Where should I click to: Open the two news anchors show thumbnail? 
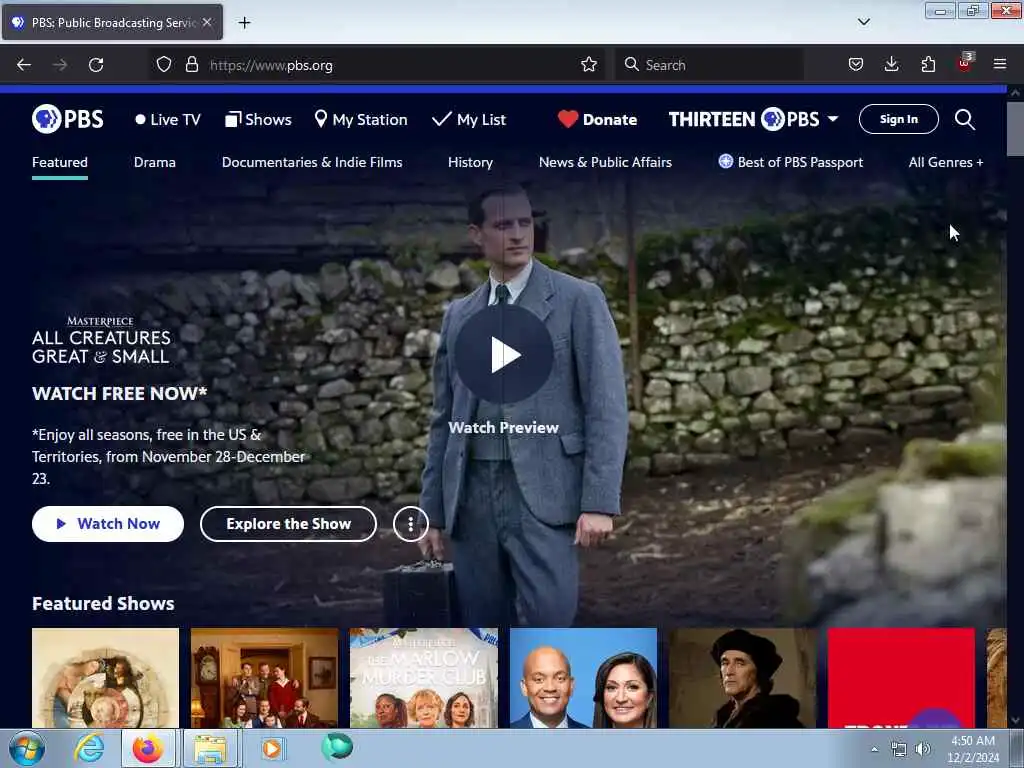click(583, 678)
